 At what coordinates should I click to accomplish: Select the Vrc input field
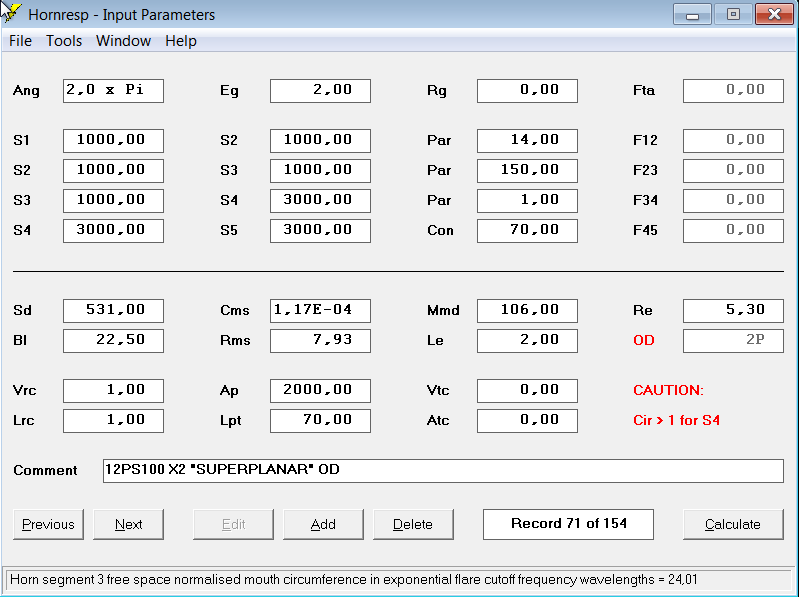pyautogui.click(x=113, y=391)
